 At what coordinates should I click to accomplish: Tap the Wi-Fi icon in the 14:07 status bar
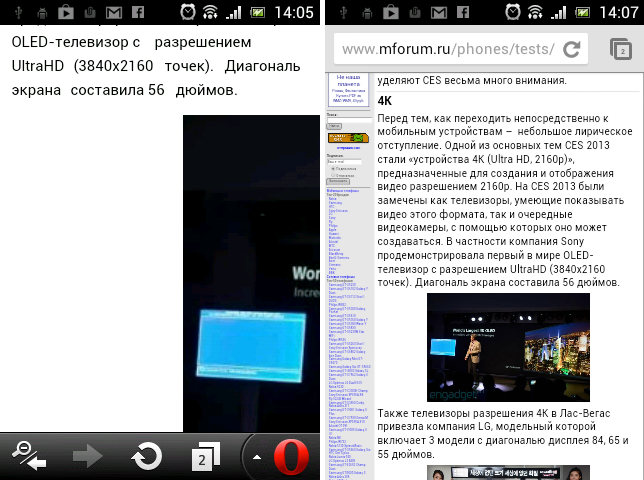click(535, 12)
